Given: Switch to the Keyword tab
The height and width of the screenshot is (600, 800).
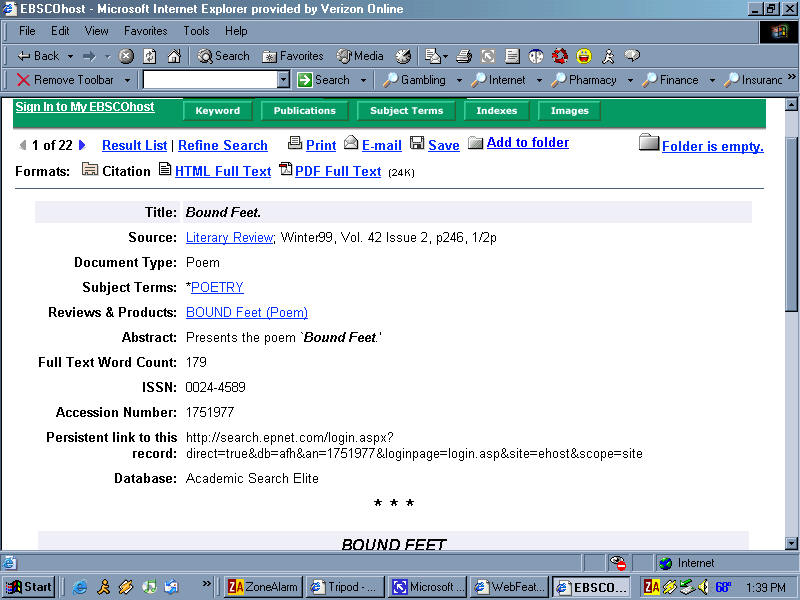Looking at the screenshot, I should [217, 110].
